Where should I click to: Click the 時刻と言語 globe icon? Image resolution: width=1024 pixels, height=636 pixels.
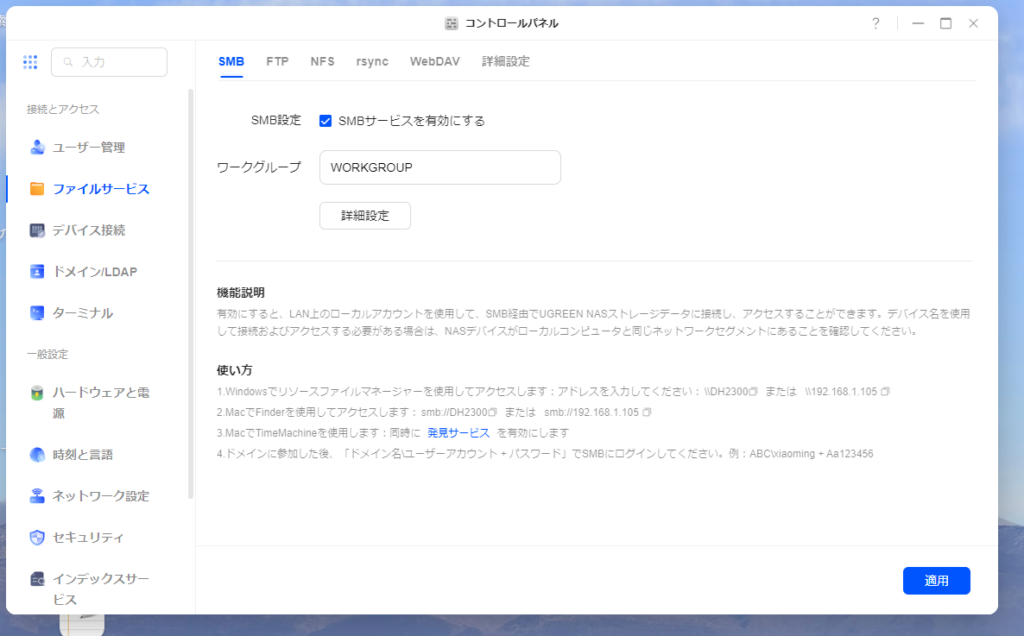click(37, 455)
